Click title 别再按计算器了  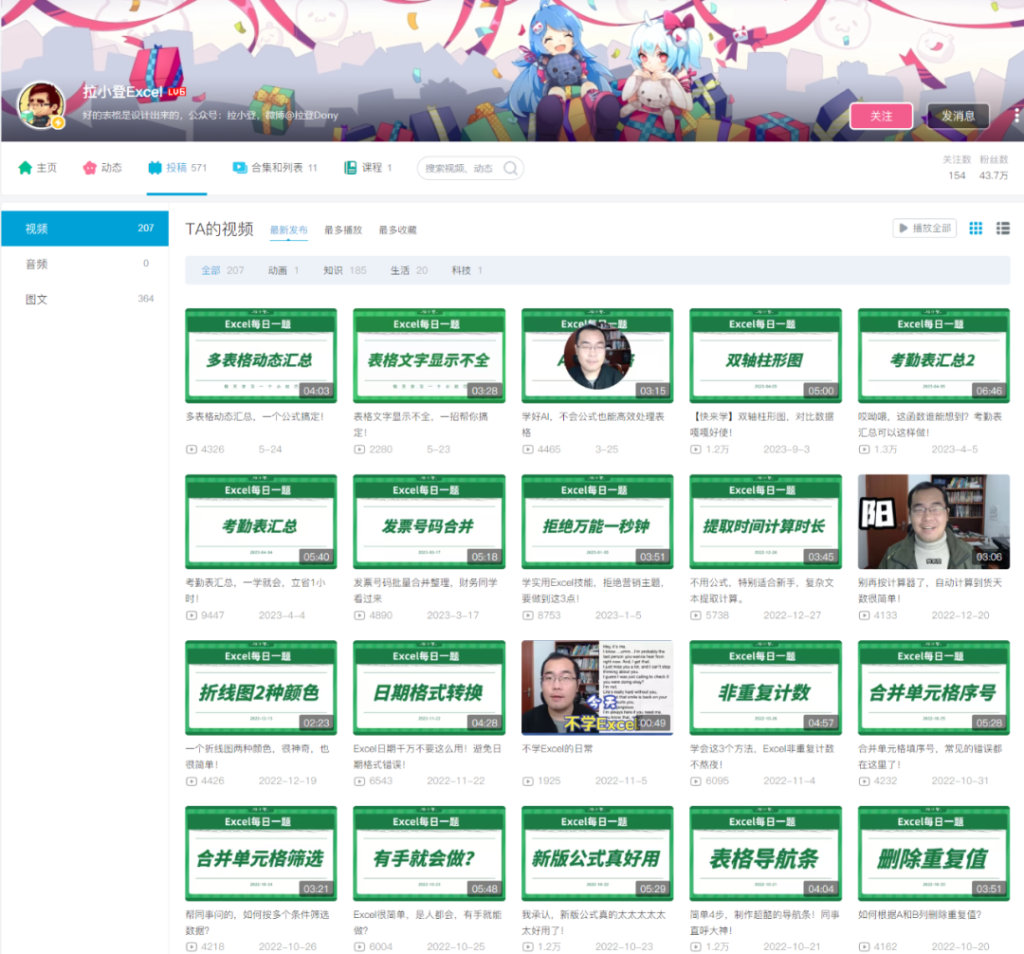[x=930, y=590]
